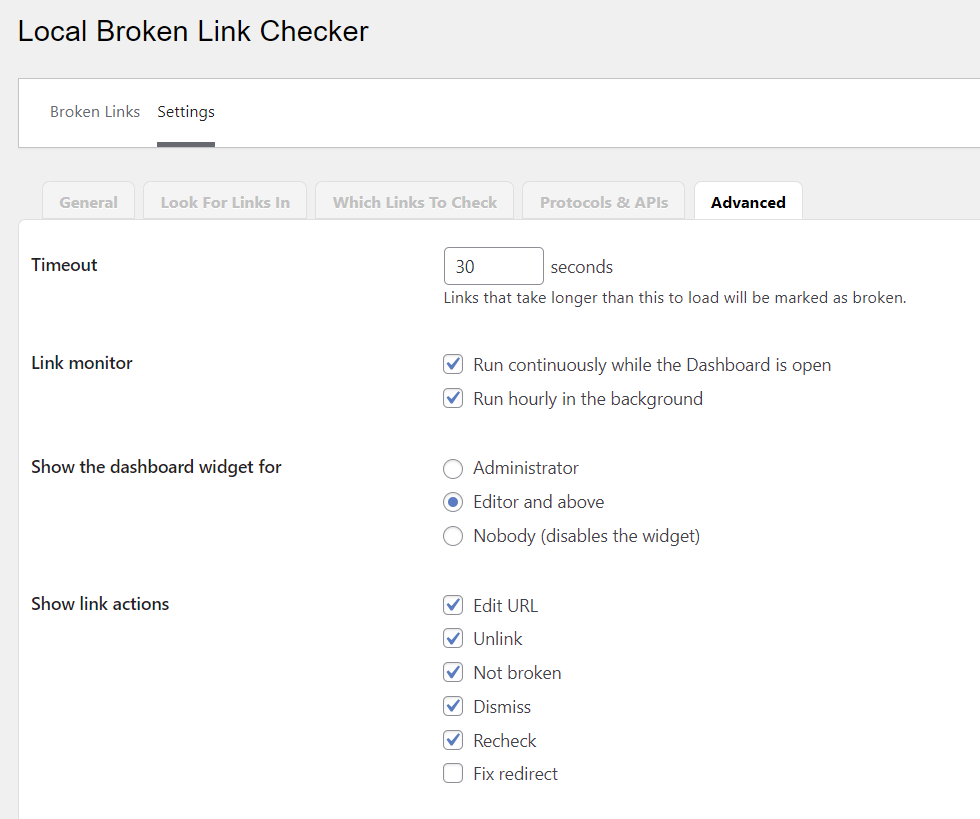This screenshot has width=980, height=819.
Task: Uncheck the Edit URL link action
Action: coord(453,605)
